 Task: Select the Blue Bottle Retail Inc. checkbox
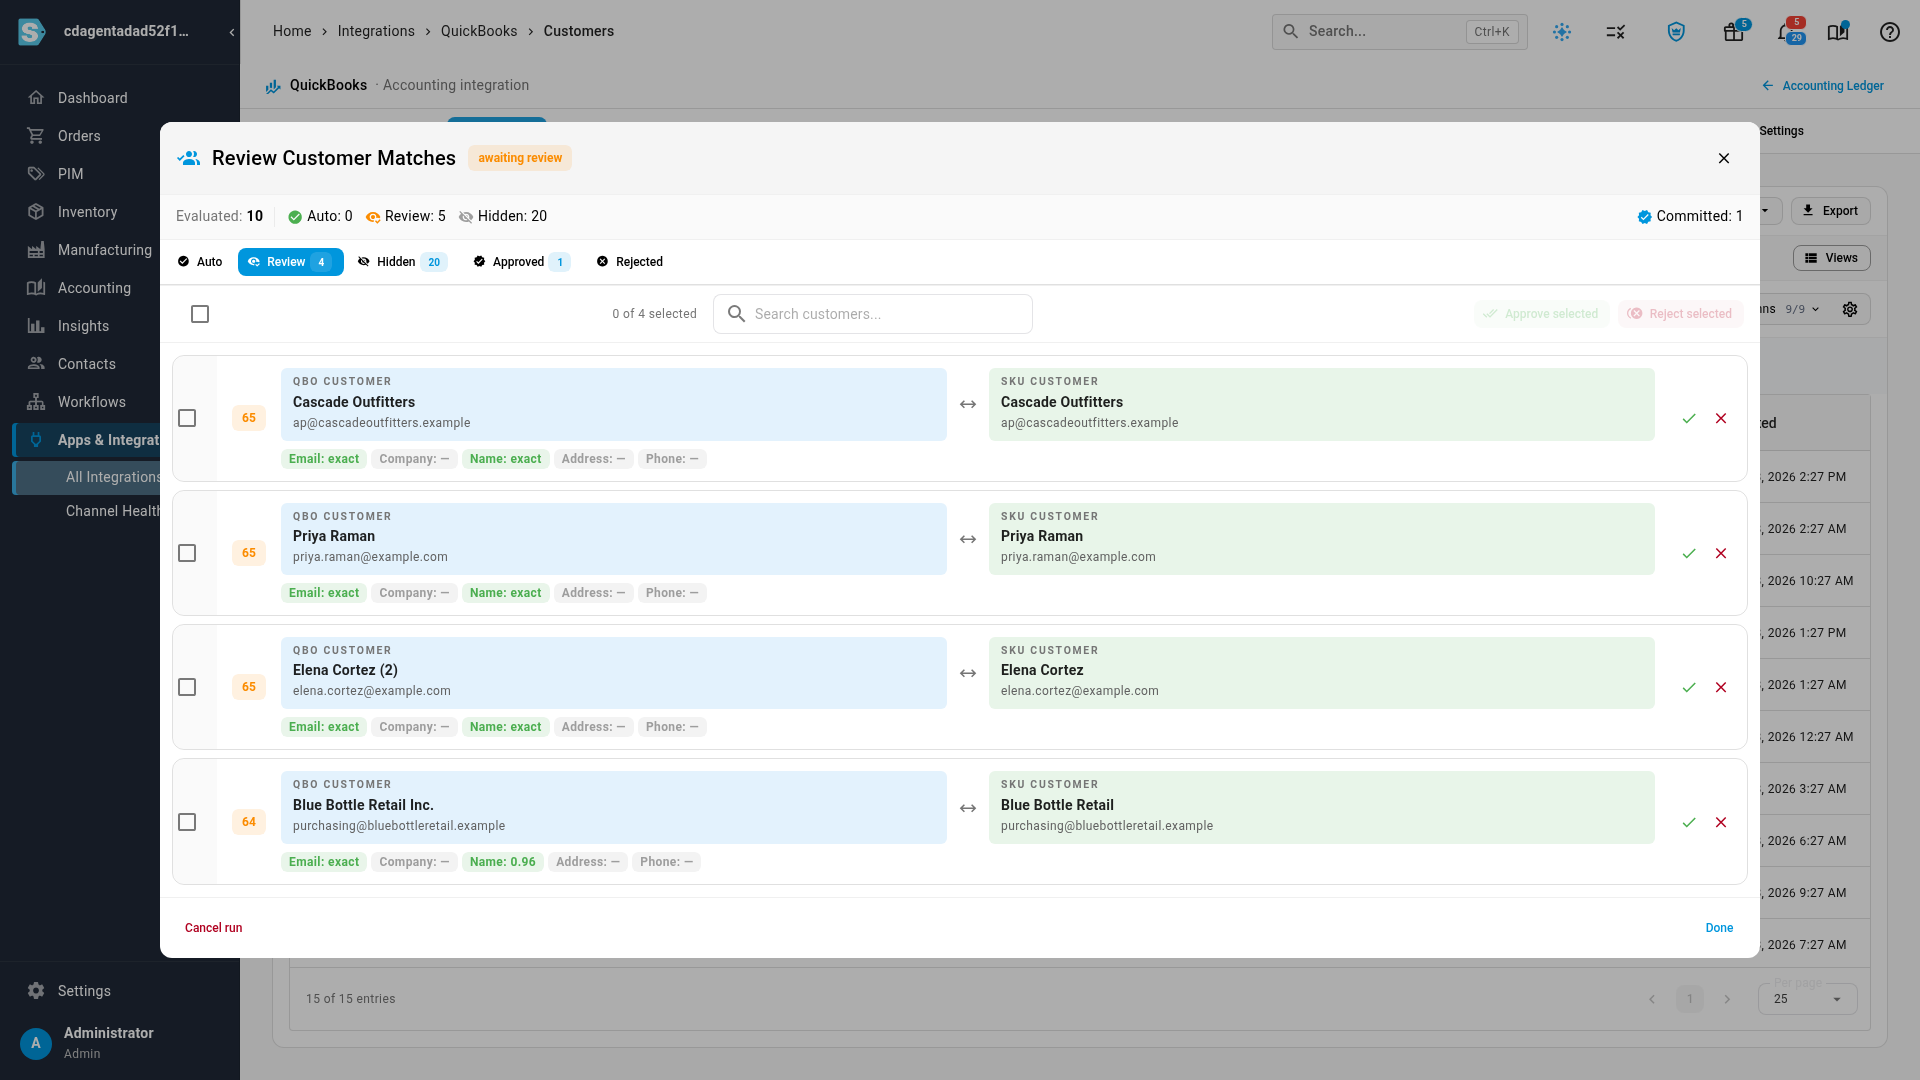[187, 822]
